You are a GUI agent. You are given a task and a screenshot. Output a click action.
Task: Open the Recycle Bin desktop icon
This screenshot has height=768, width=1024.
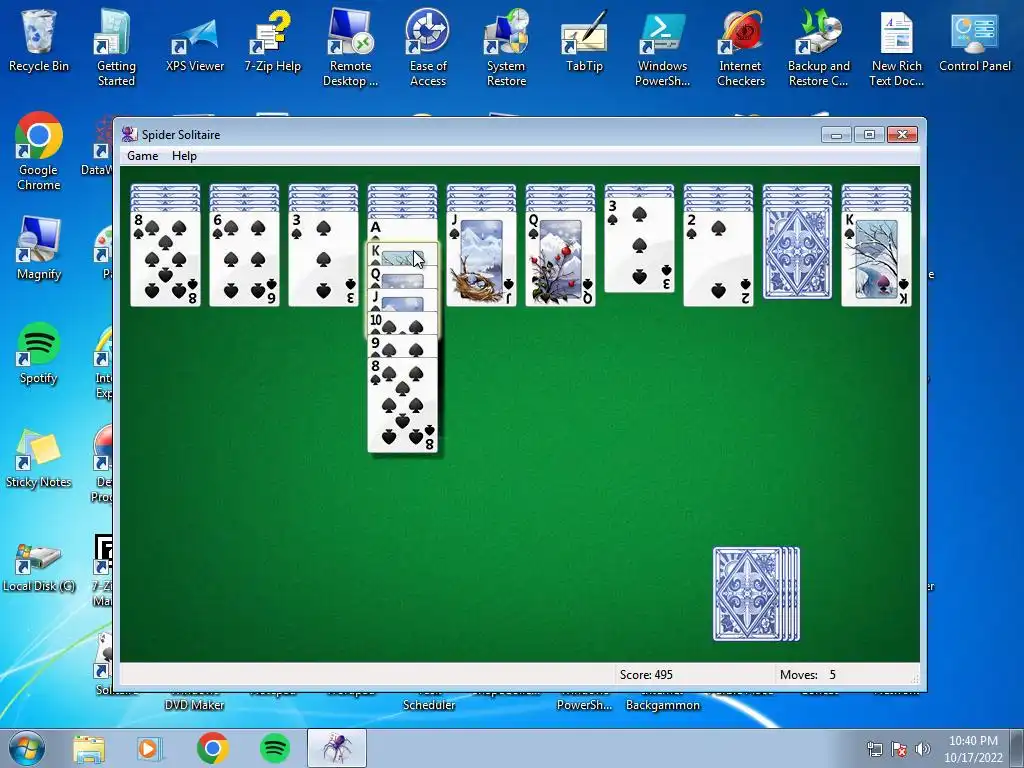39,40
